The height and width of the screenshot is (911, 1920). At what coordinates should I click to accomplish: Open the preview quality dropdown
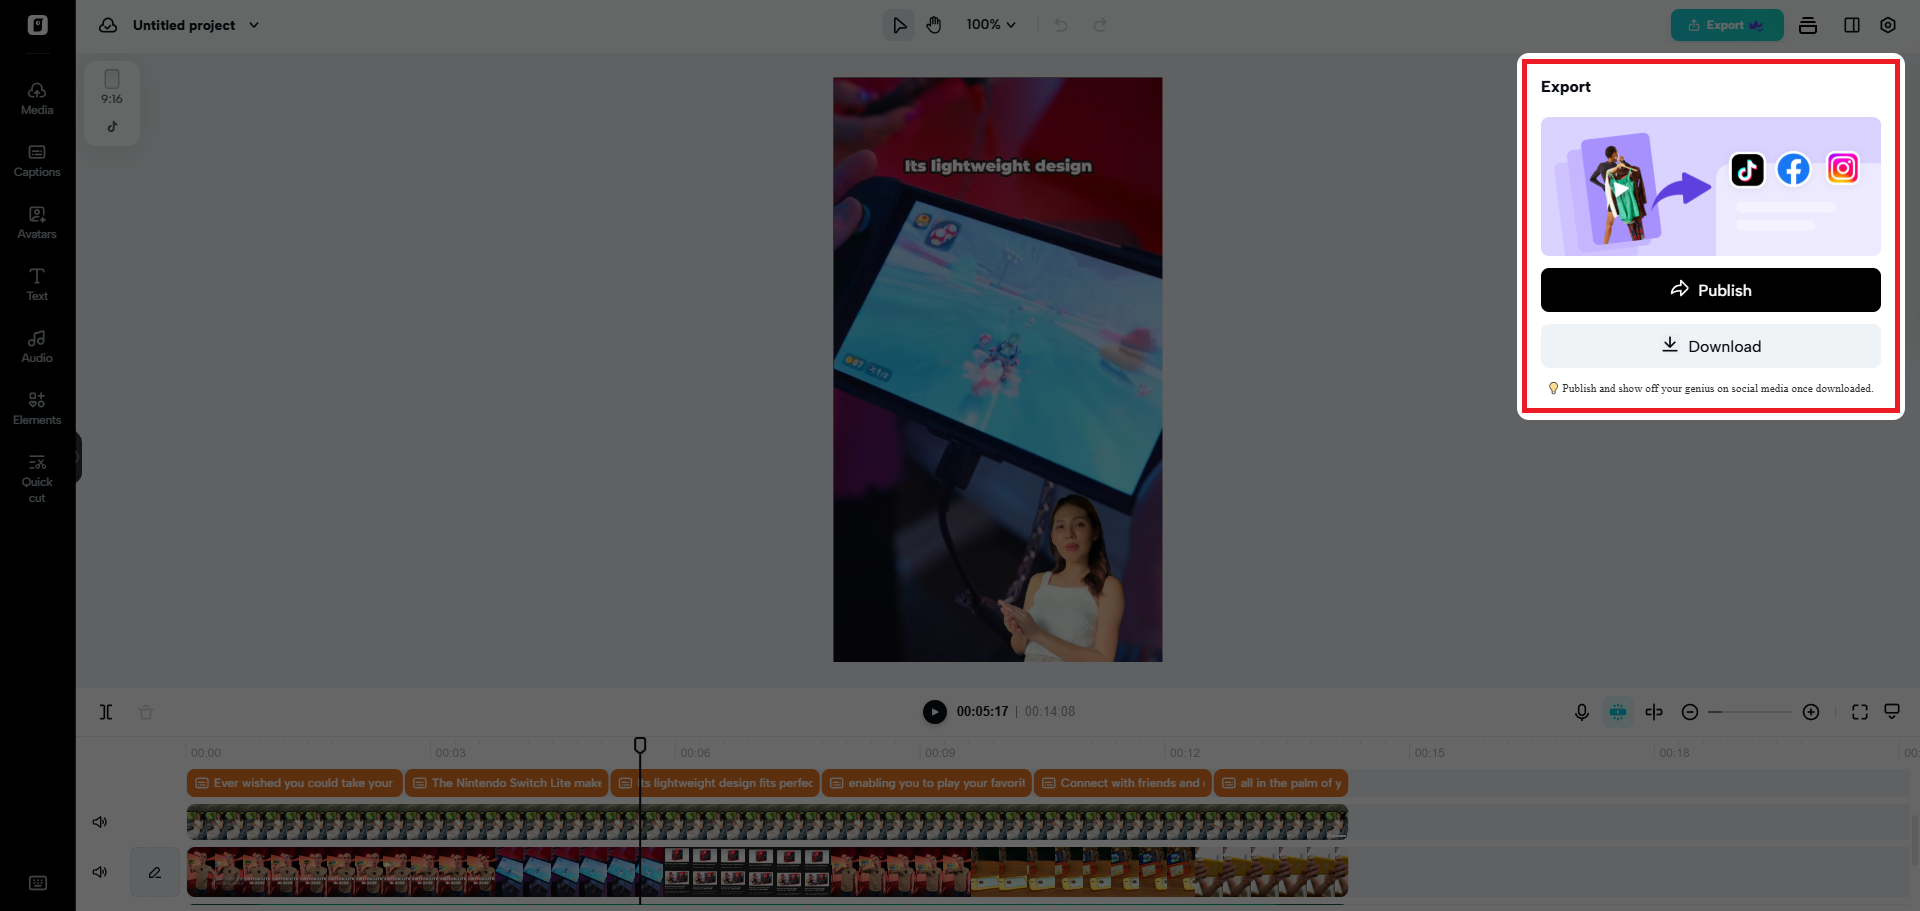click(x=1893, y=712)
